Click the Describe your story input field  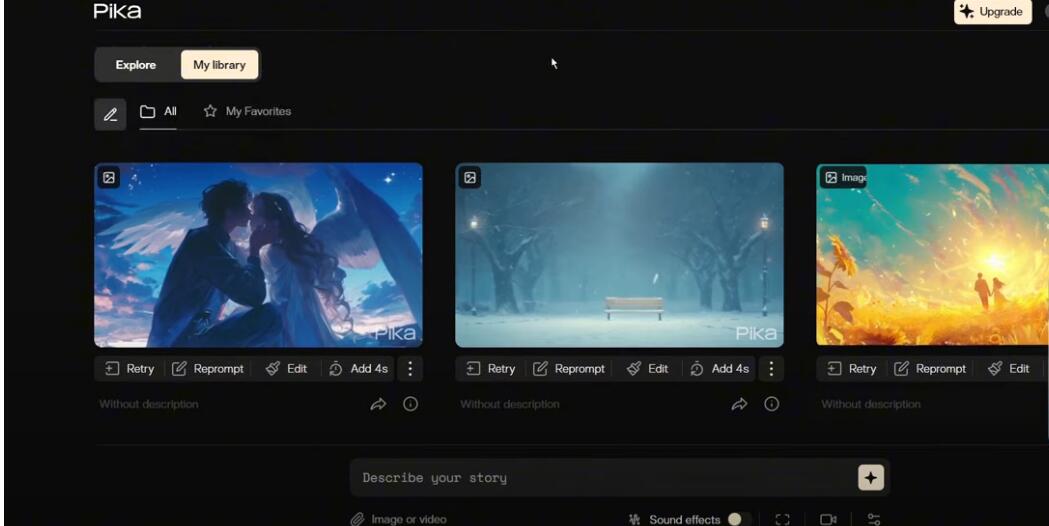point(600,478)
